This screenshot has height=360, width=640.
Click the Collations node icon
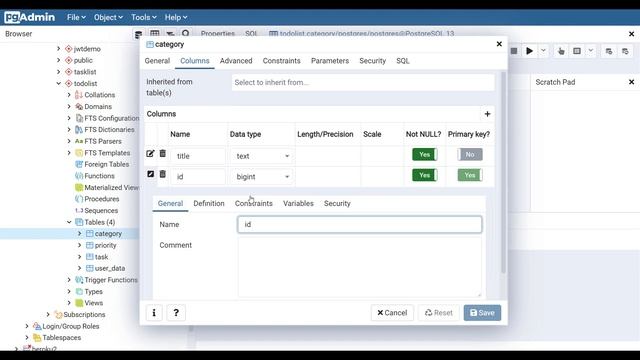point(79,95)
